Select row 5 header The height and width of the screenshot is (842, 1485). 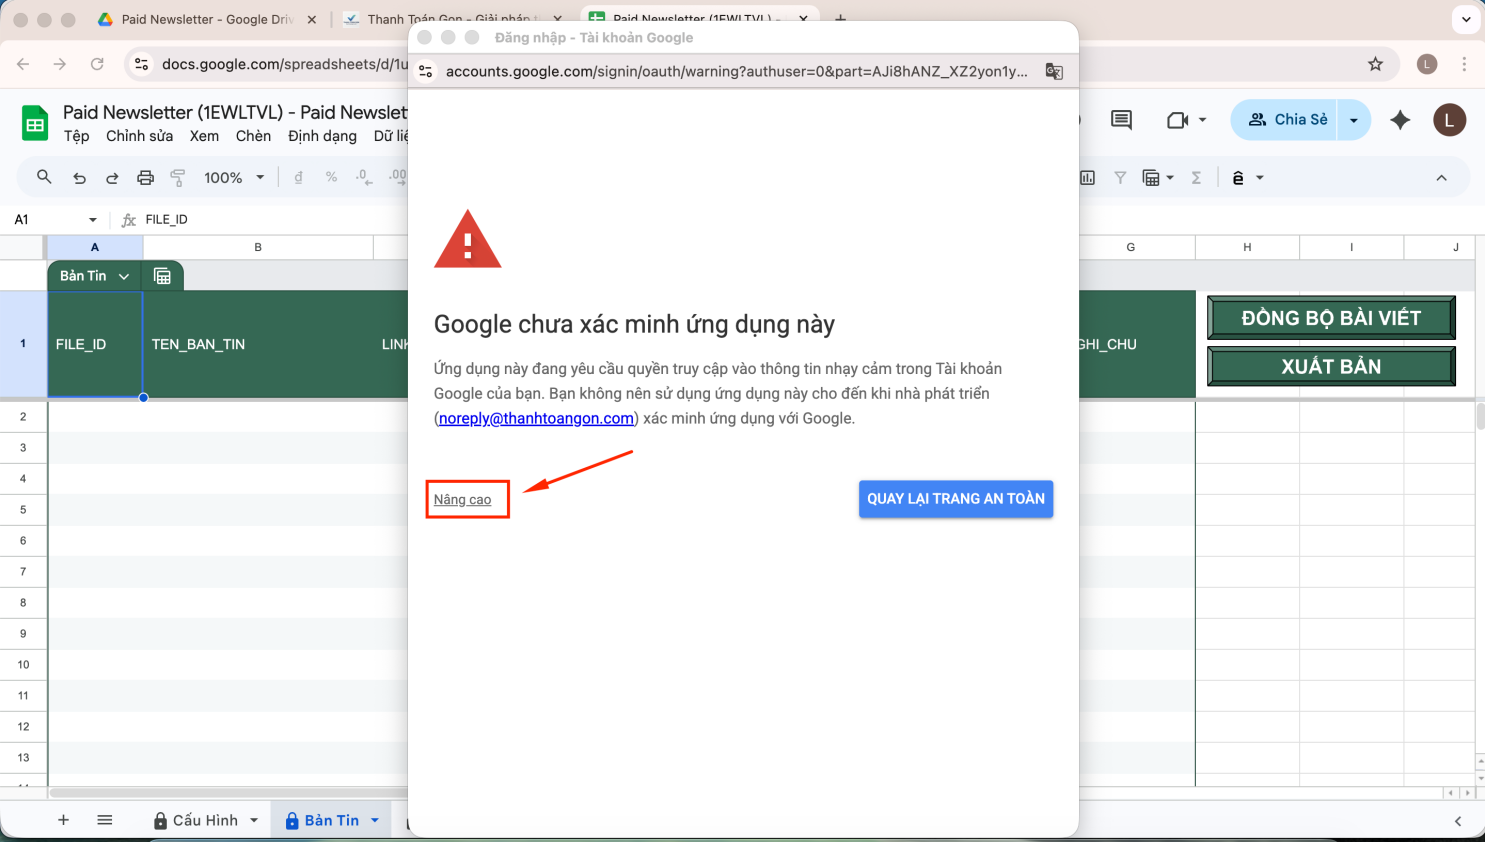(23, 509)
